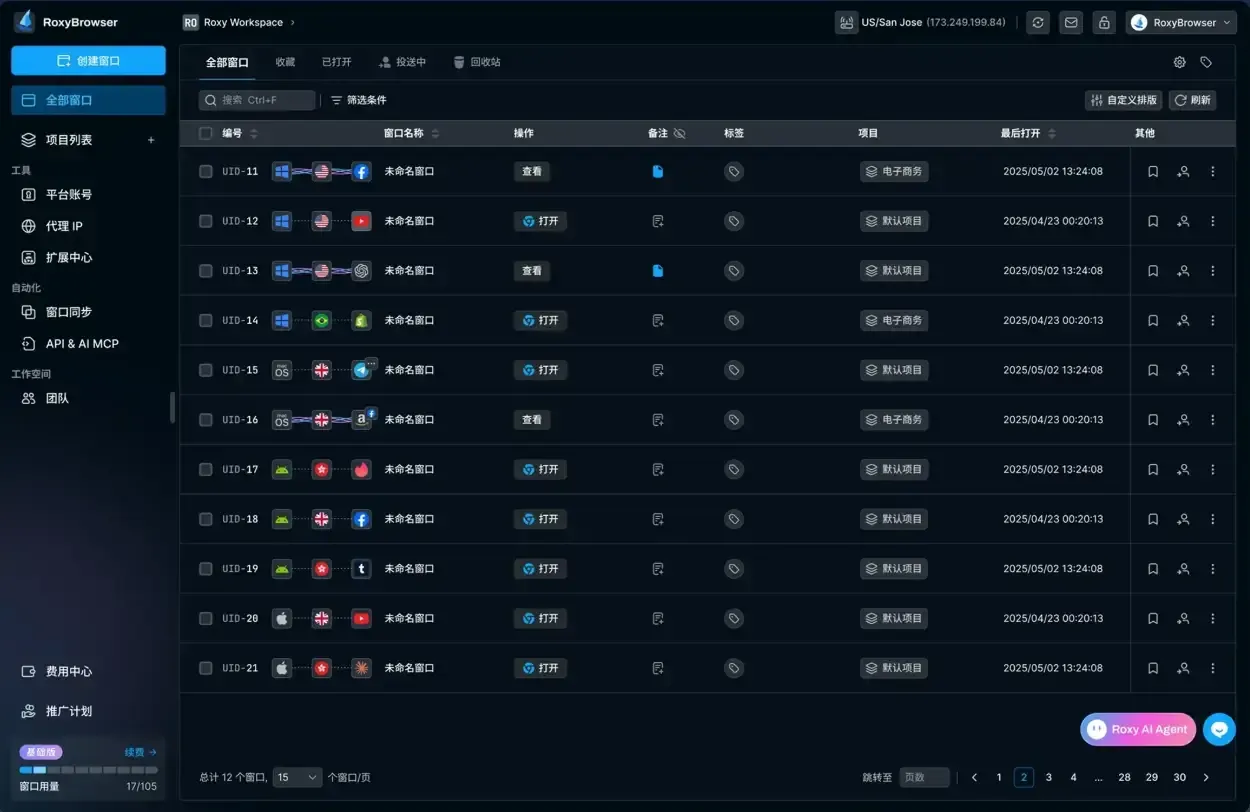This screenshot has width=1250, height=812.
Task: Switch to the 收藏 tab
Action: (x=285, y=62)
